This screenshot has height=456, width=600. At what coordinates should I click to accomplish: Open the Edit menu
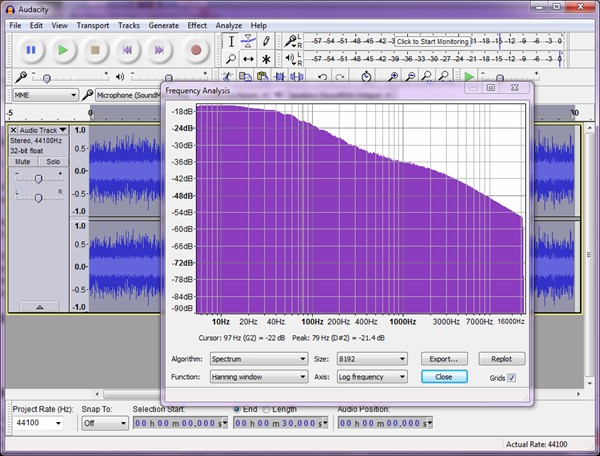click(36, 26)
